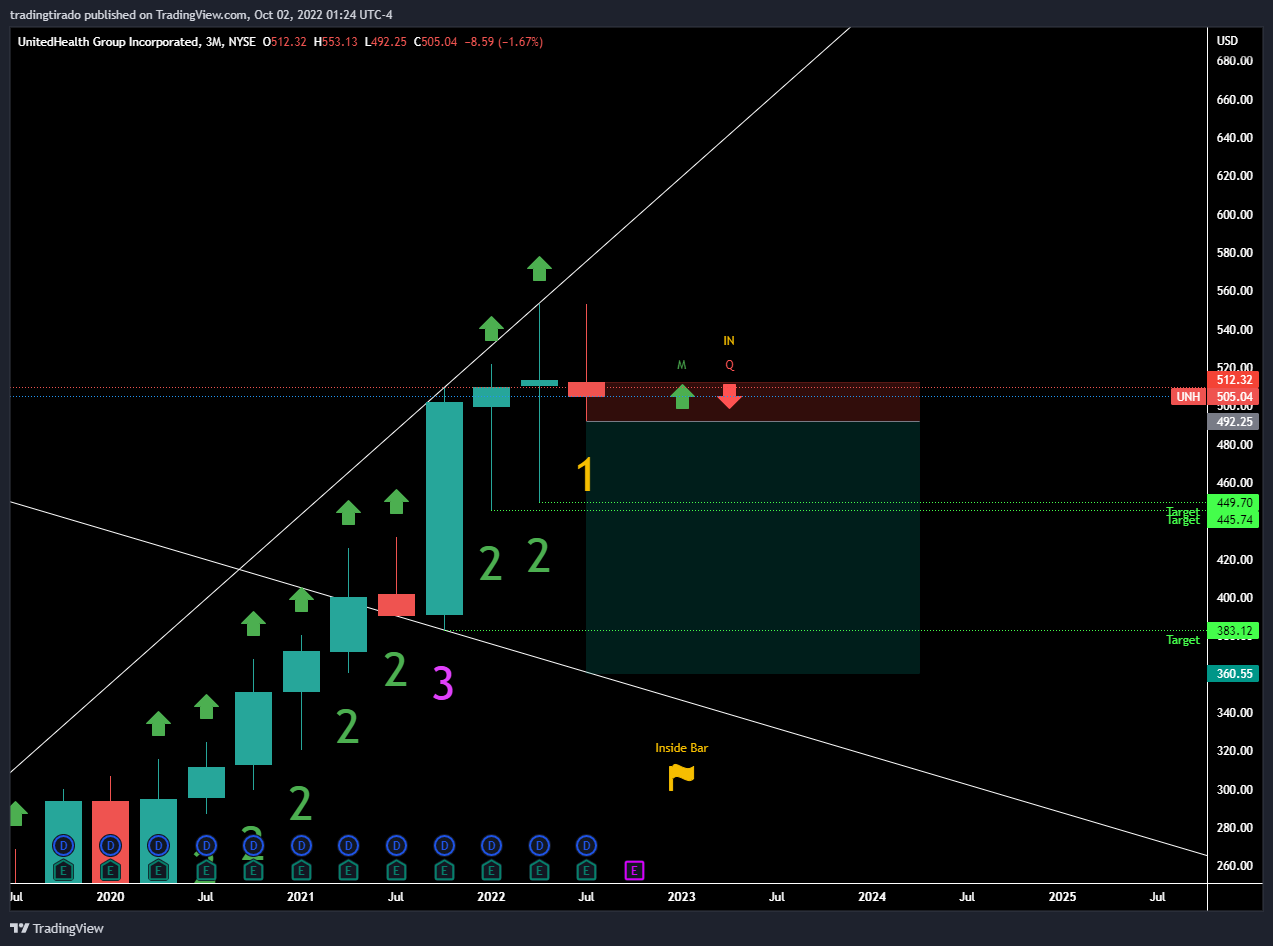Viewport: 1273px width, 946px height.
Task: Click the green 383.12 target price label
Action: [x=1233, y=631]
